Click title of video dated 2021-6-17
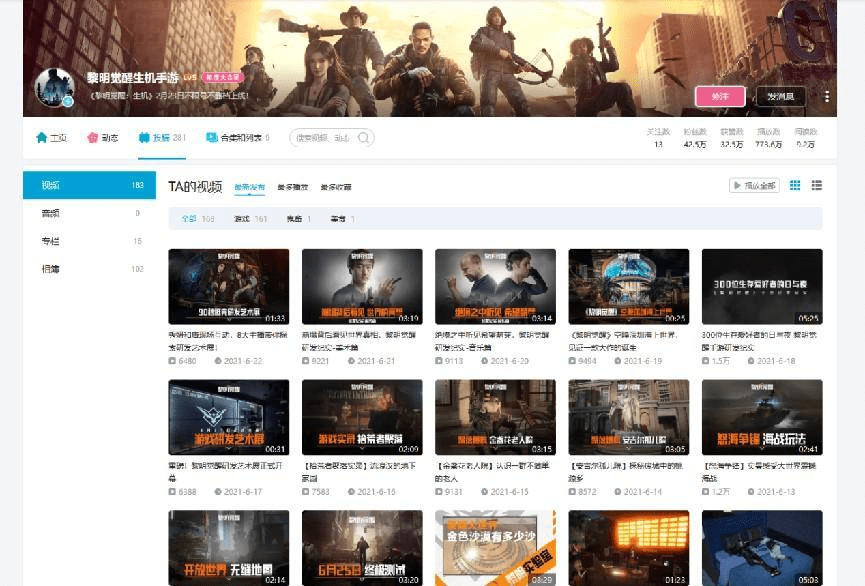Screen dimensions: 865x586 (x=226, y=472)
